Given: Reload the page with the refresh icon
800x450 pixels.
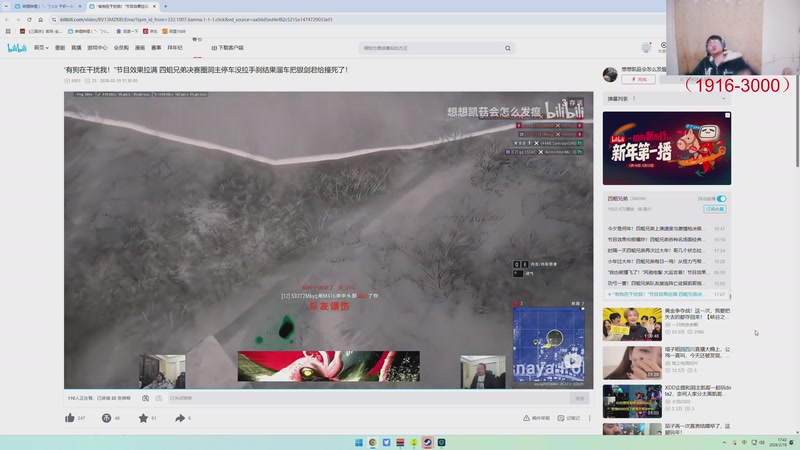Looking at the screenshot, I should point(29,19).
